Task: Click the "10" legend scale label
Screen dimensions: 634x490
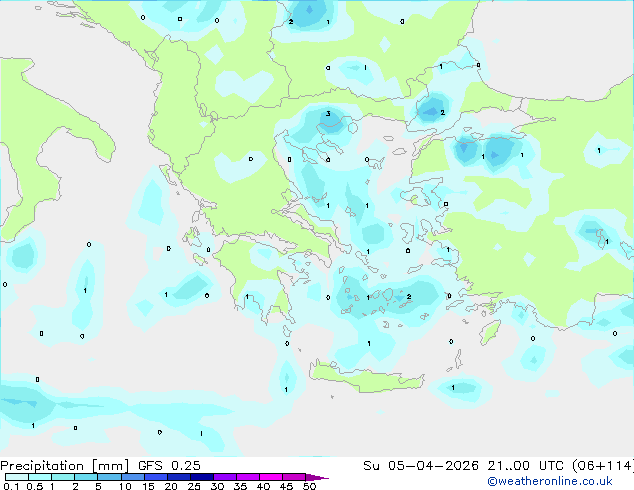Action: click(x=125, y=486)
